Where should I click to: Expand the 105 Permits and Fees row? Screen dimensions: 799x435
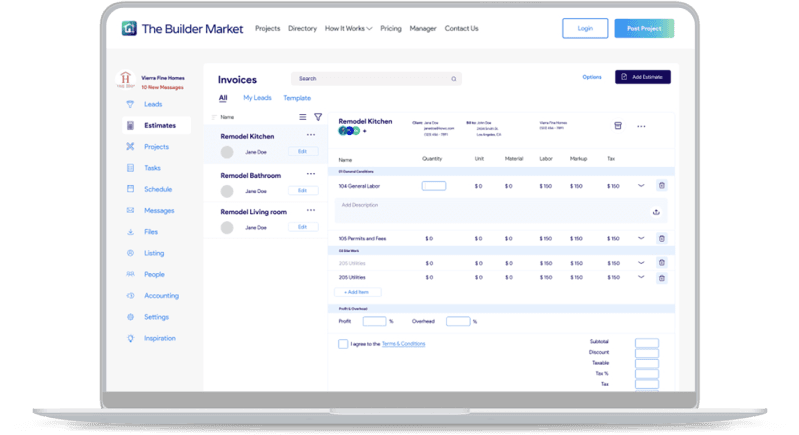pyautogui.click(x=641, y=238)
